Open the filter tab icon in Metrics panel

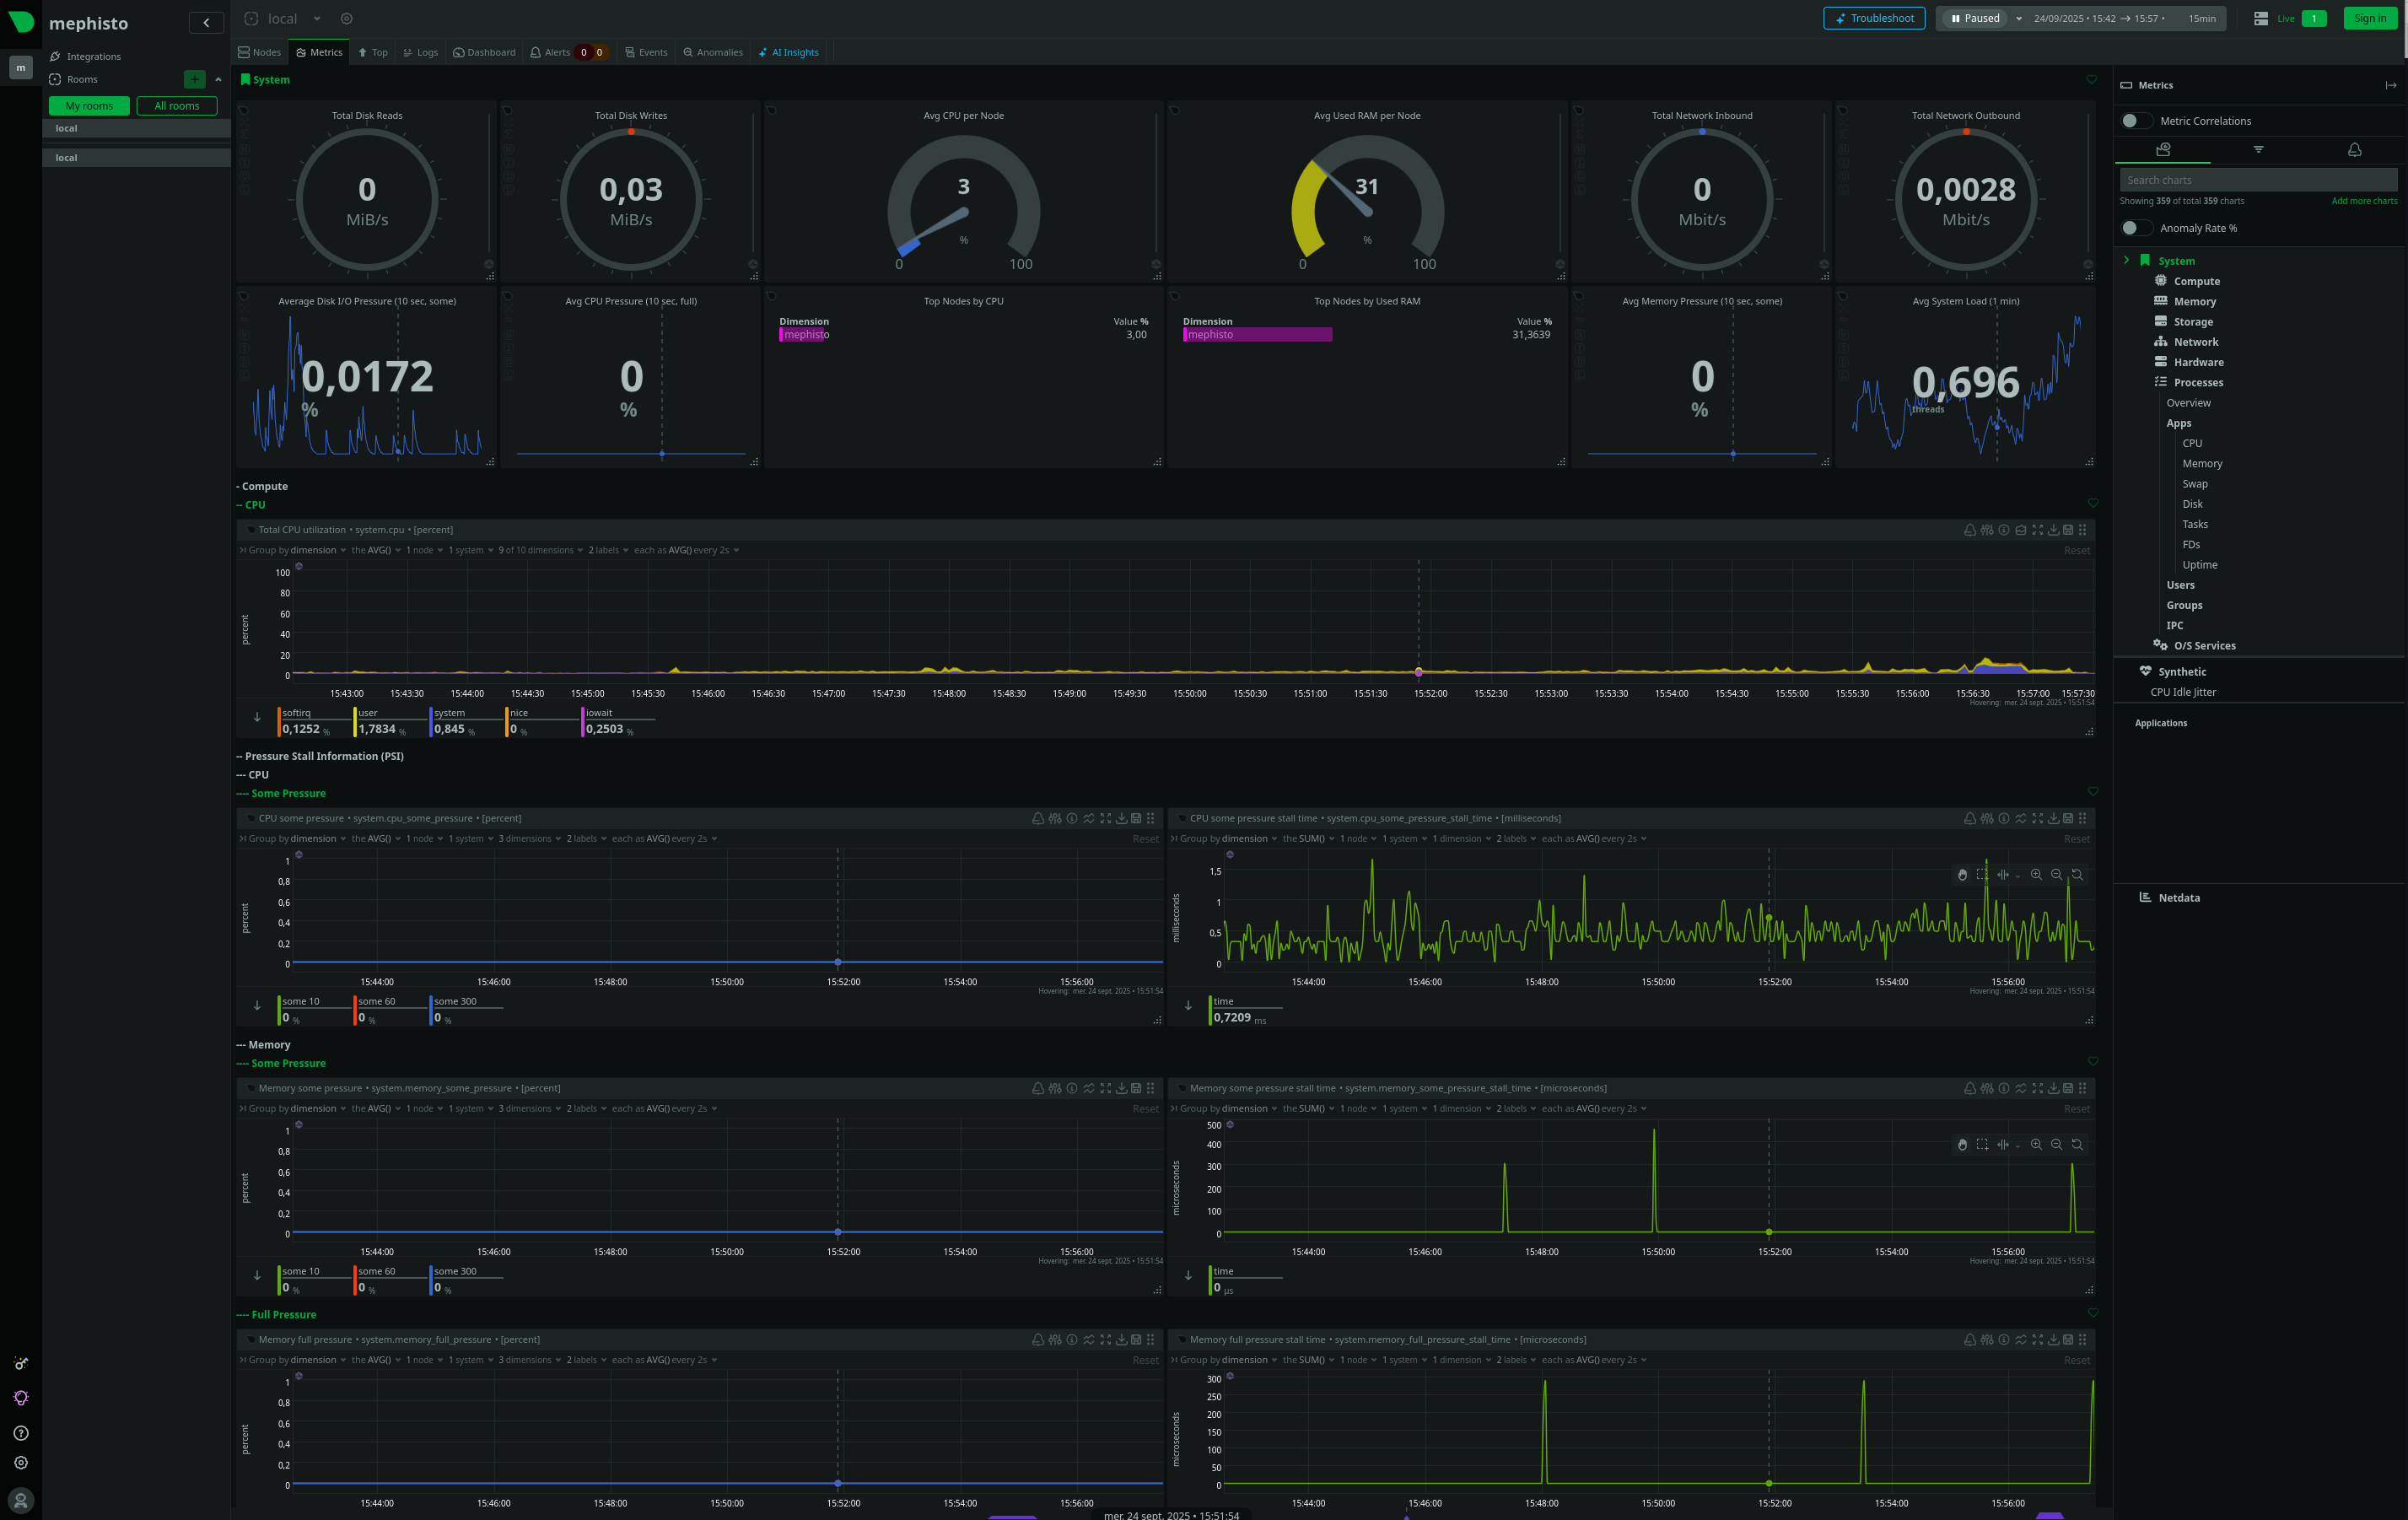pyautogui.click(x=2258, y=150)
